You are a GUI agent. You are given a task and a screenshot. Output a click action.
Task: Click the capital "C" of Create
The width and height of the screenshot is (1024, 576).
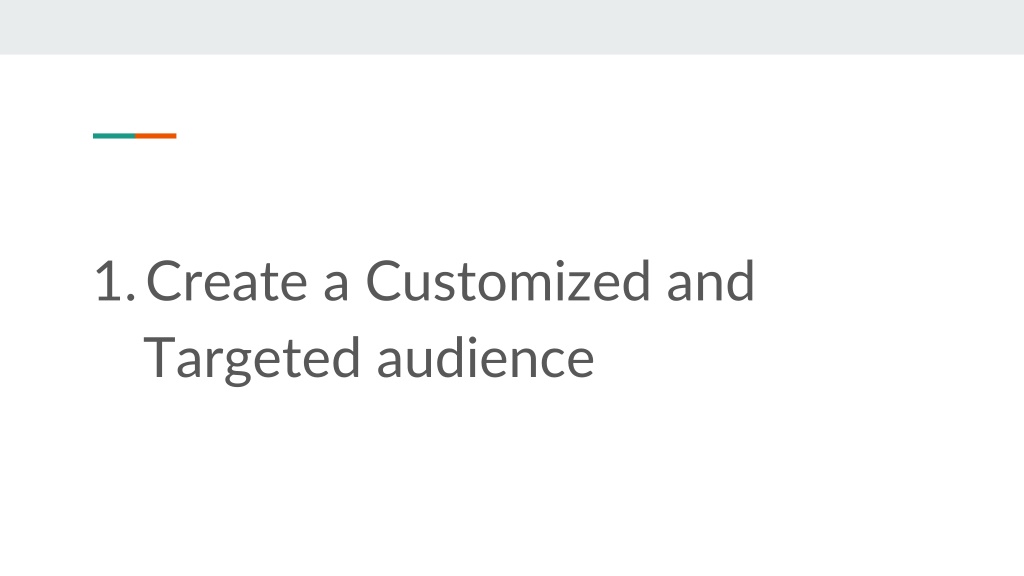click(x=163, y=281)
